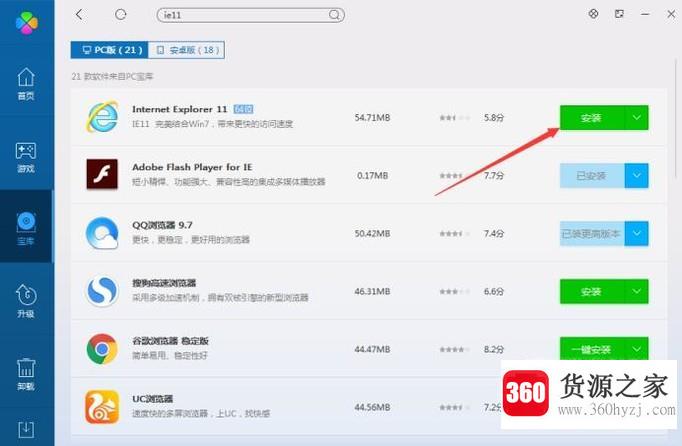Screen dimensions: 682x446
Task: Open the 搜狗高速浏览器 title link
Action: click(164, 283)
